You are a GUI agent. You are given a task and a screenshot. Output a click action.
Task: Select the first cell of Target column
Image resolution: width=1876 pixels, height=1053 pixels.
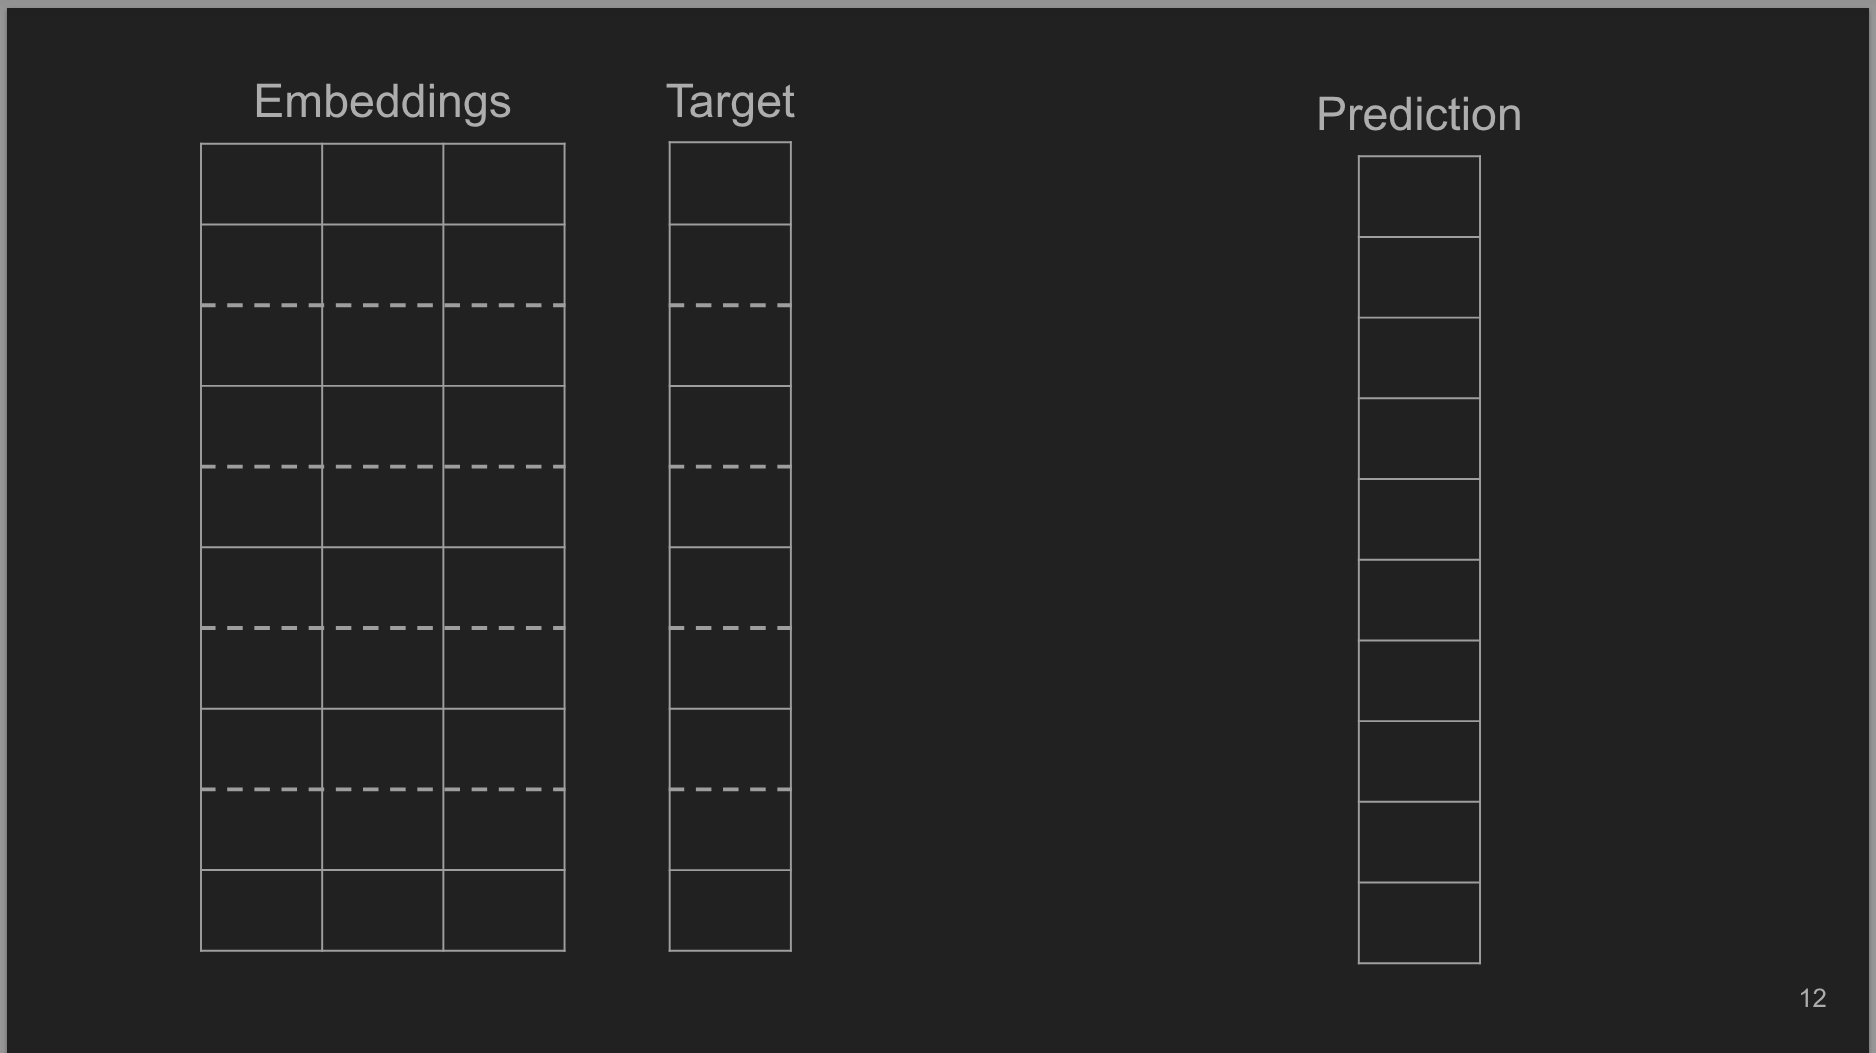(x=730, y=183)
